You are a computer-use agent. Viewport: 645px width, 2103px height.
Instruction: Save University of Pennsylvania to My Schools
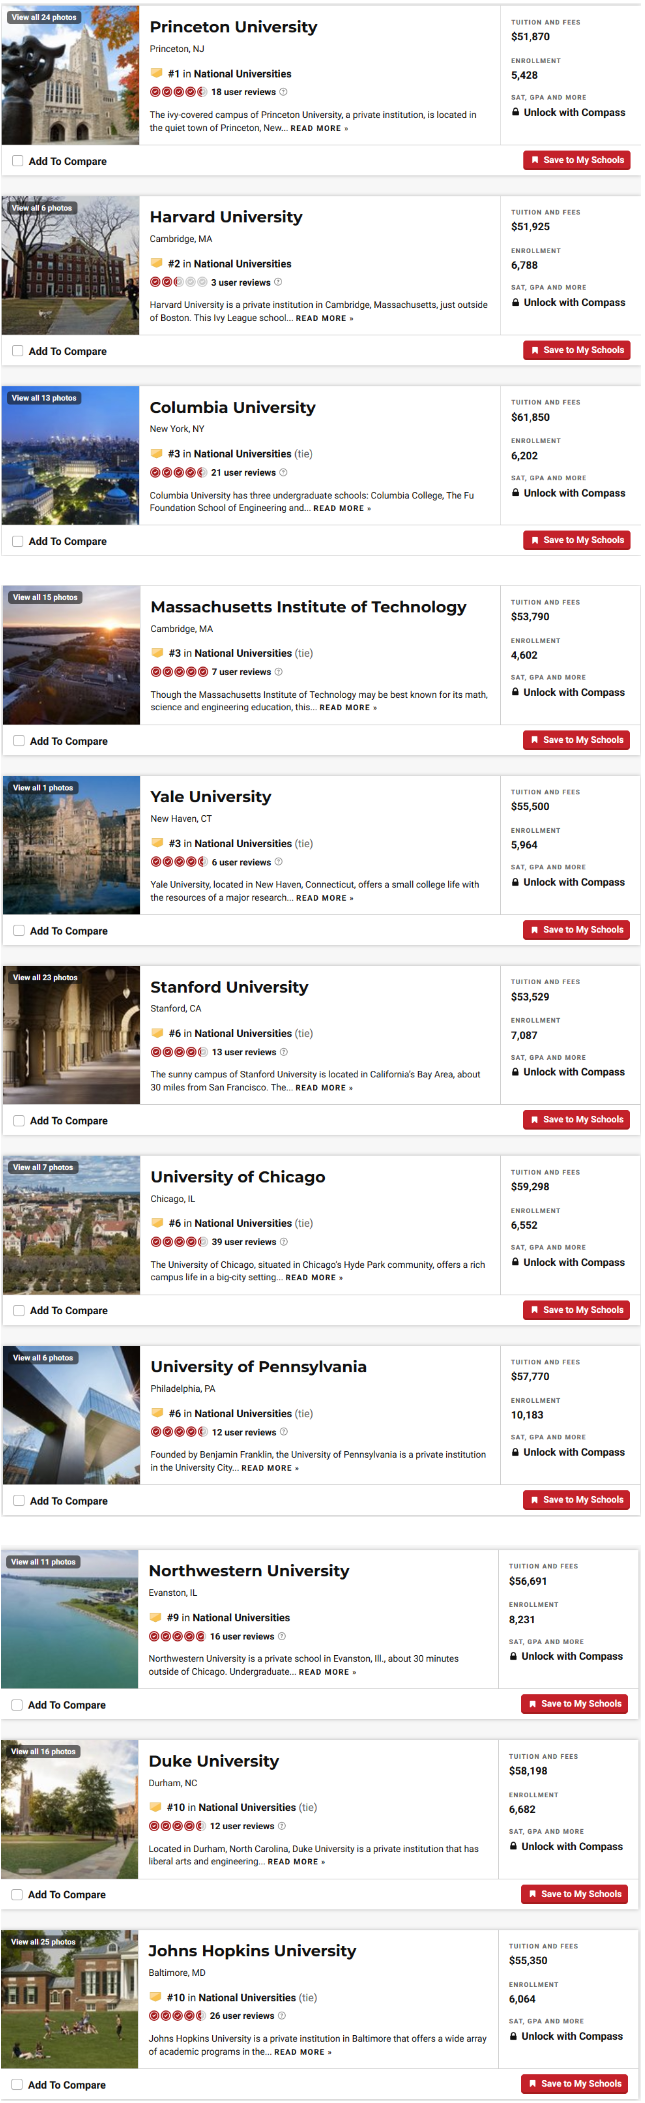[576, 1500]
